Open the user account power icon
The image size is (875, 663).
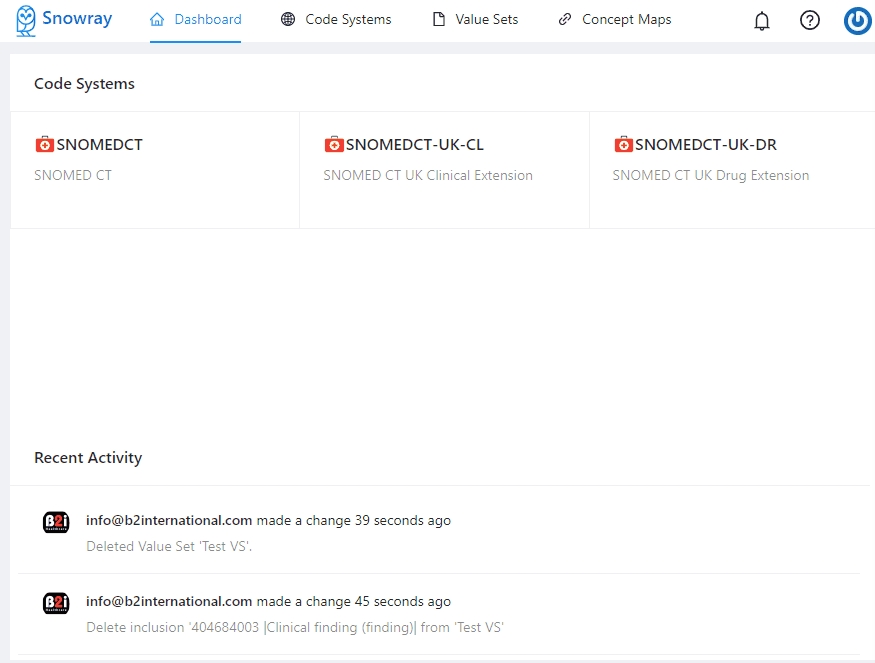click(x=857, y=20)
